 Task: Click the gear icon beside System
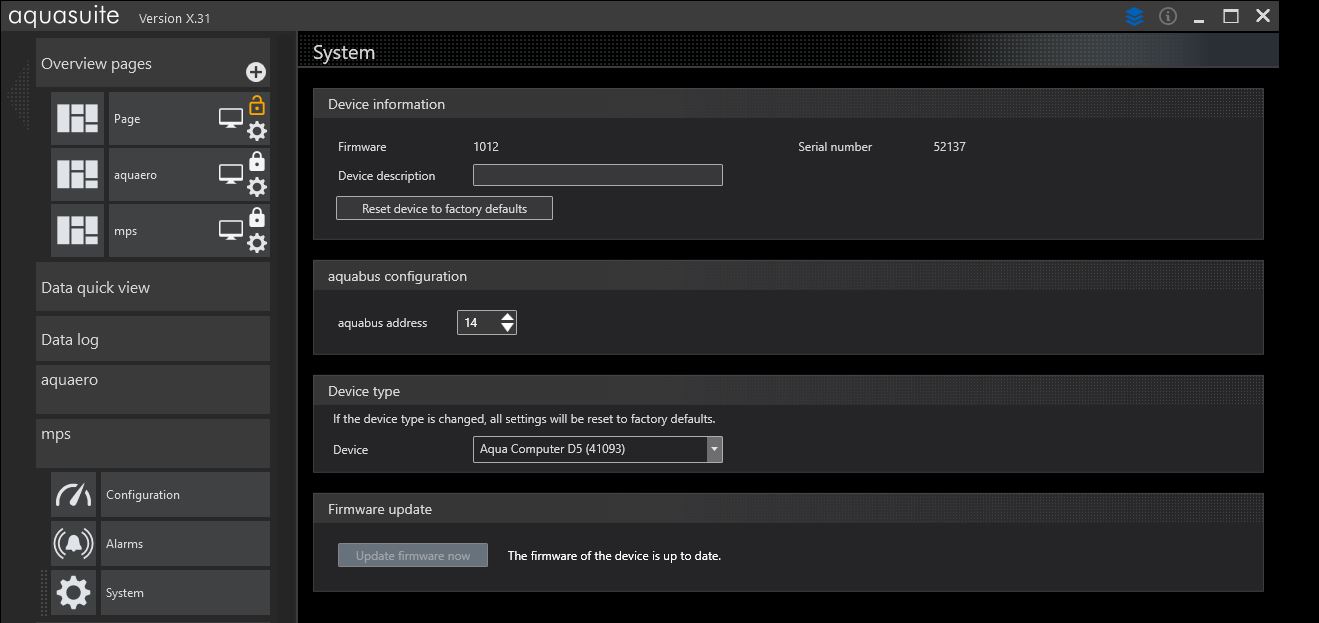(x=74, y=593)
